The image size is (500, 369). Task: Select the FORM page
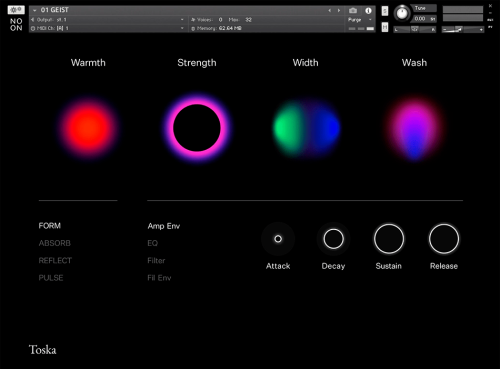pyautogui.click(x=50, y=226)
